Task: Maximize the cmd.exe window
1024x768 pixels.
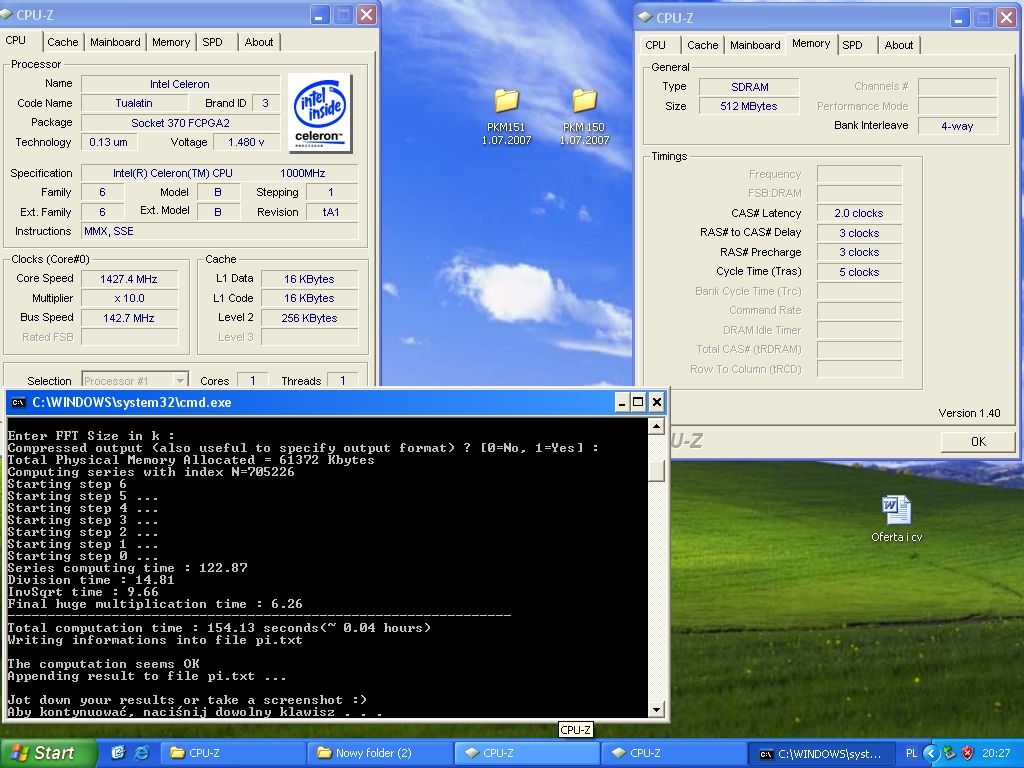Action: [x=639, y=402]
